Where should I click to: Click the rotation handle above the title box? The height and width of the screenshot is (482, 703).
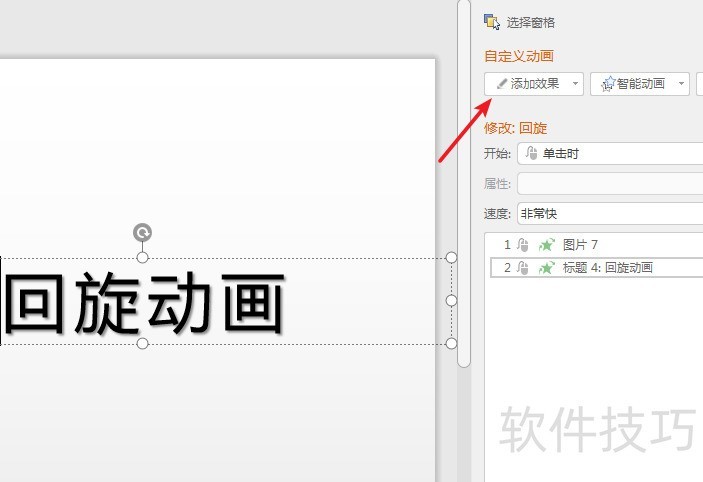pos(143,233)
